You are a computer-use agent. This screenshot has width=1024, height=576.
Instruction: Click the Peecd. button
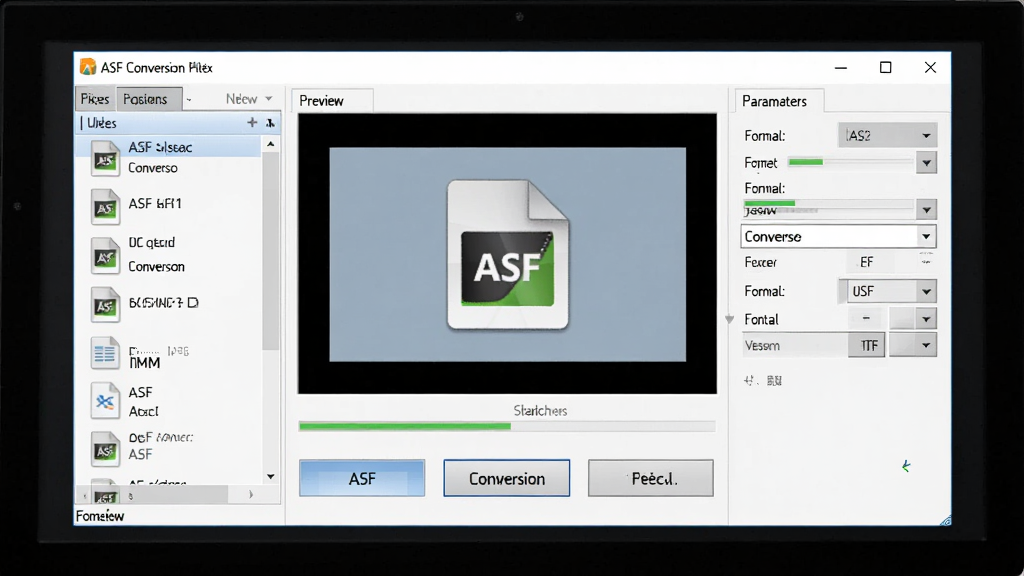(650, 478)
